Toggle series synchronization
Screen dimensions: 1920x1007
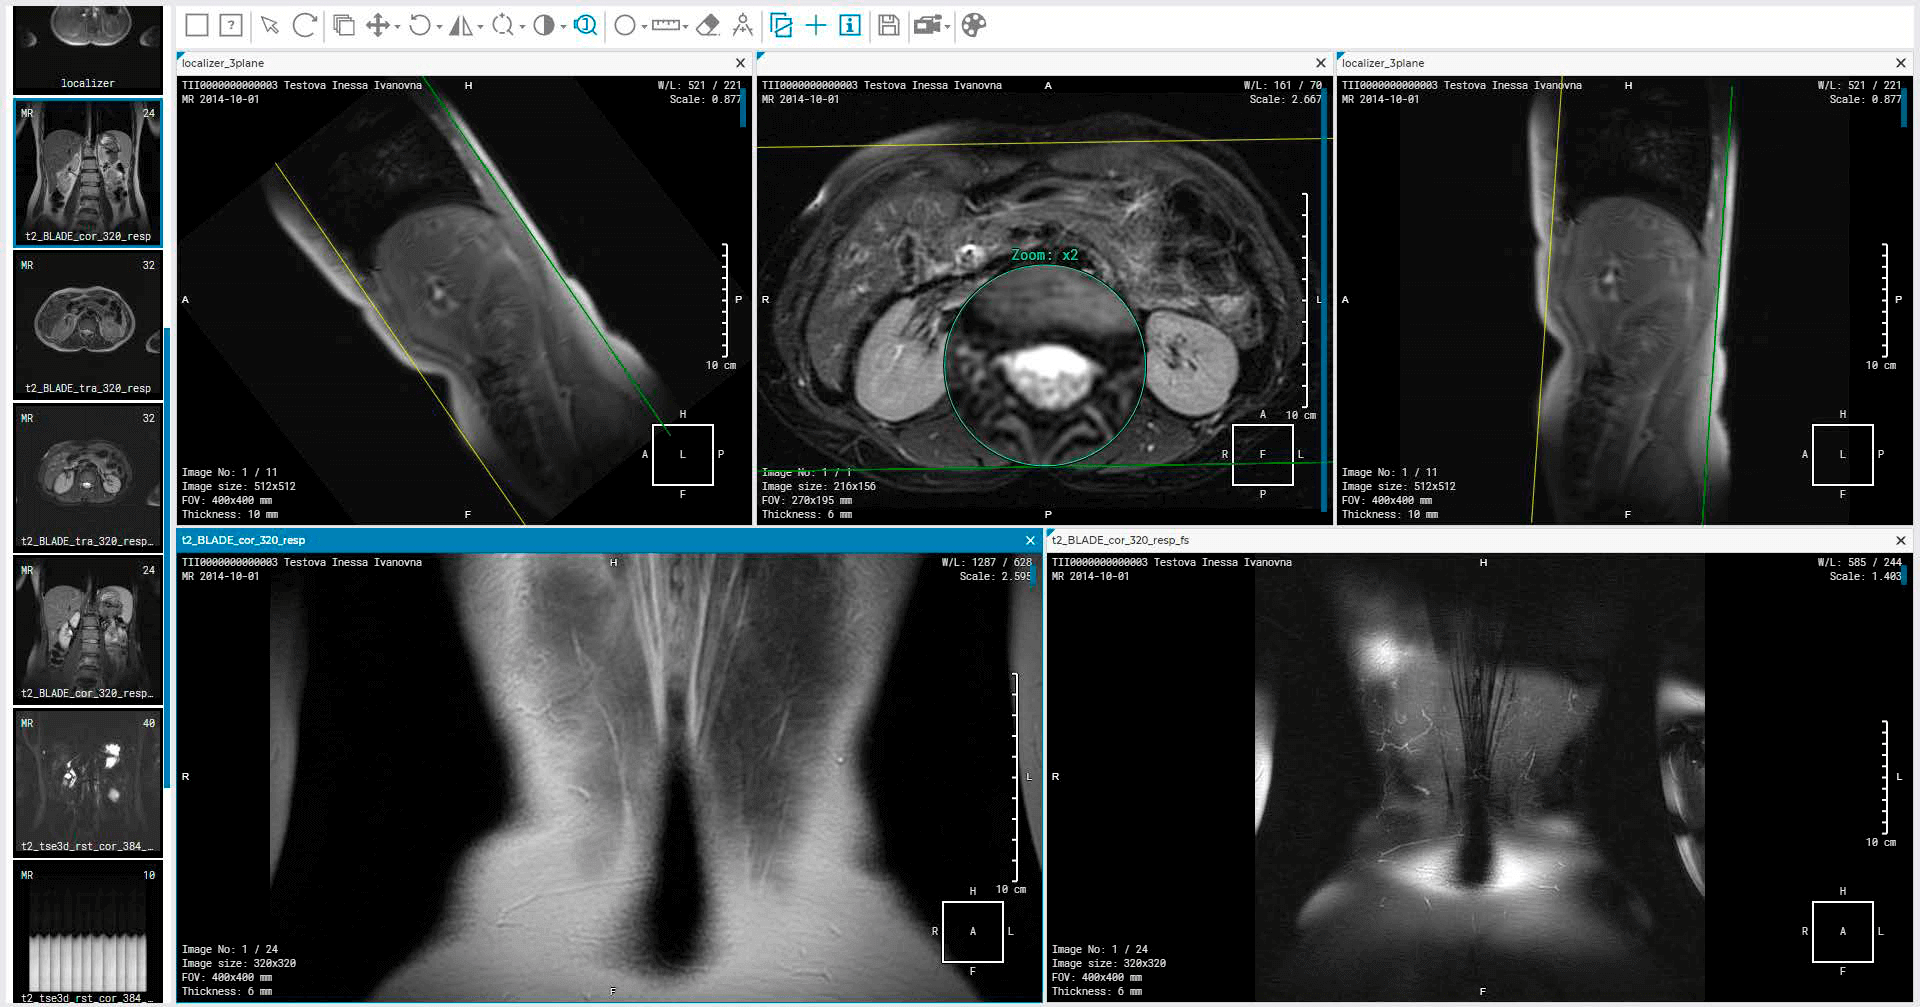click(781, 26)
